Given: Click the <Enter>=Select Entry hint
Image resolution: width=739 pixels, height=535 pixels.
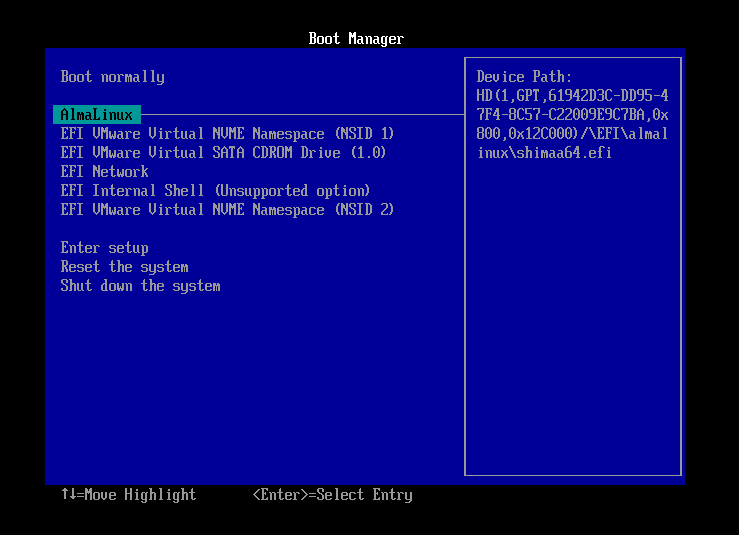Looking at the screenshot, I should point(333,494).
